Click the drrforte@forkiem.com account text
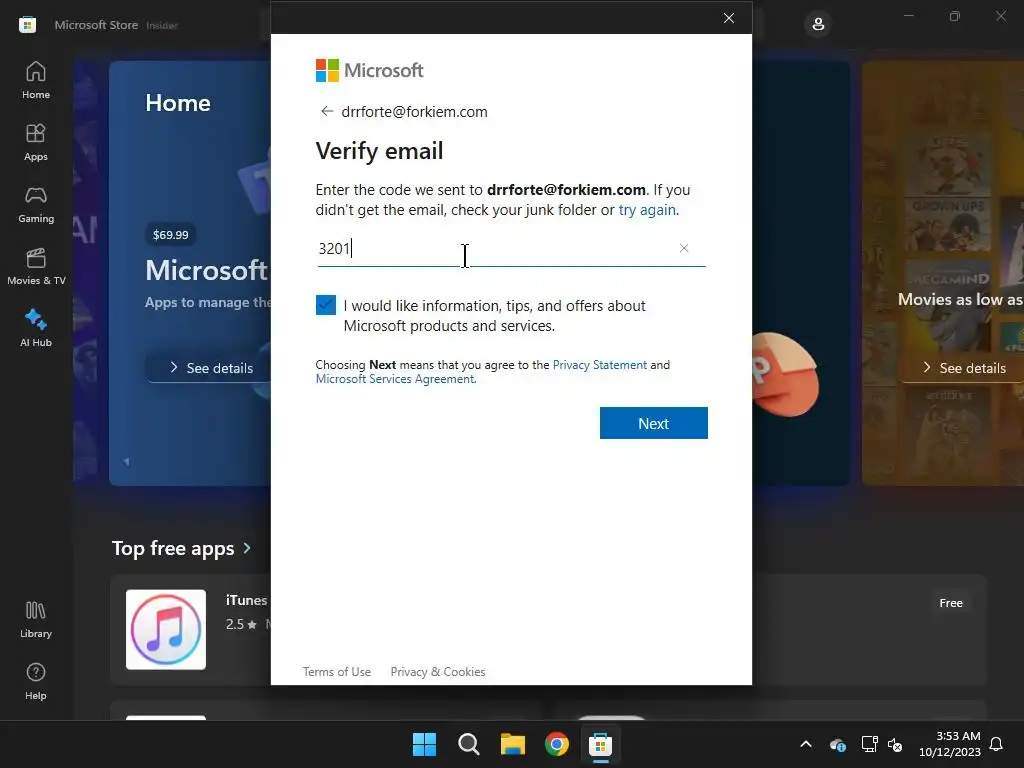This screenshot has height=768, width=1024. click(414, 112)
